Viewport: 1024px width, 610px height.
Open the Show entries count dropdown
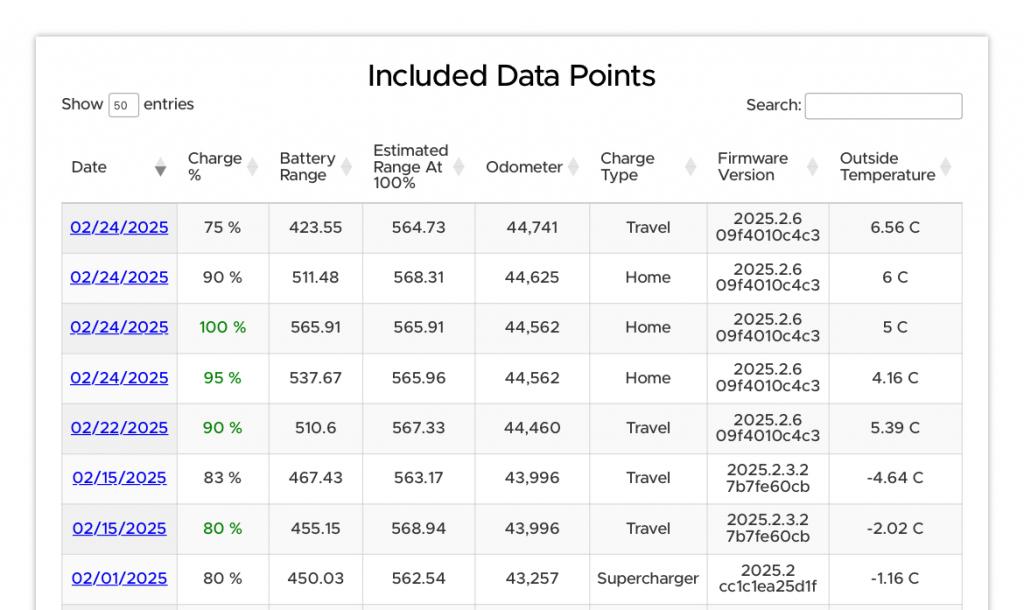(123, 105)
